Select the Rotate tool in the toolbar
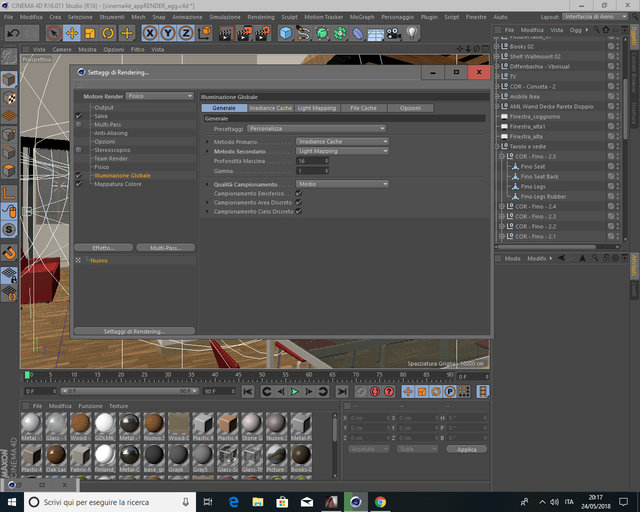 pyautogui.click(x=108, y=33)
